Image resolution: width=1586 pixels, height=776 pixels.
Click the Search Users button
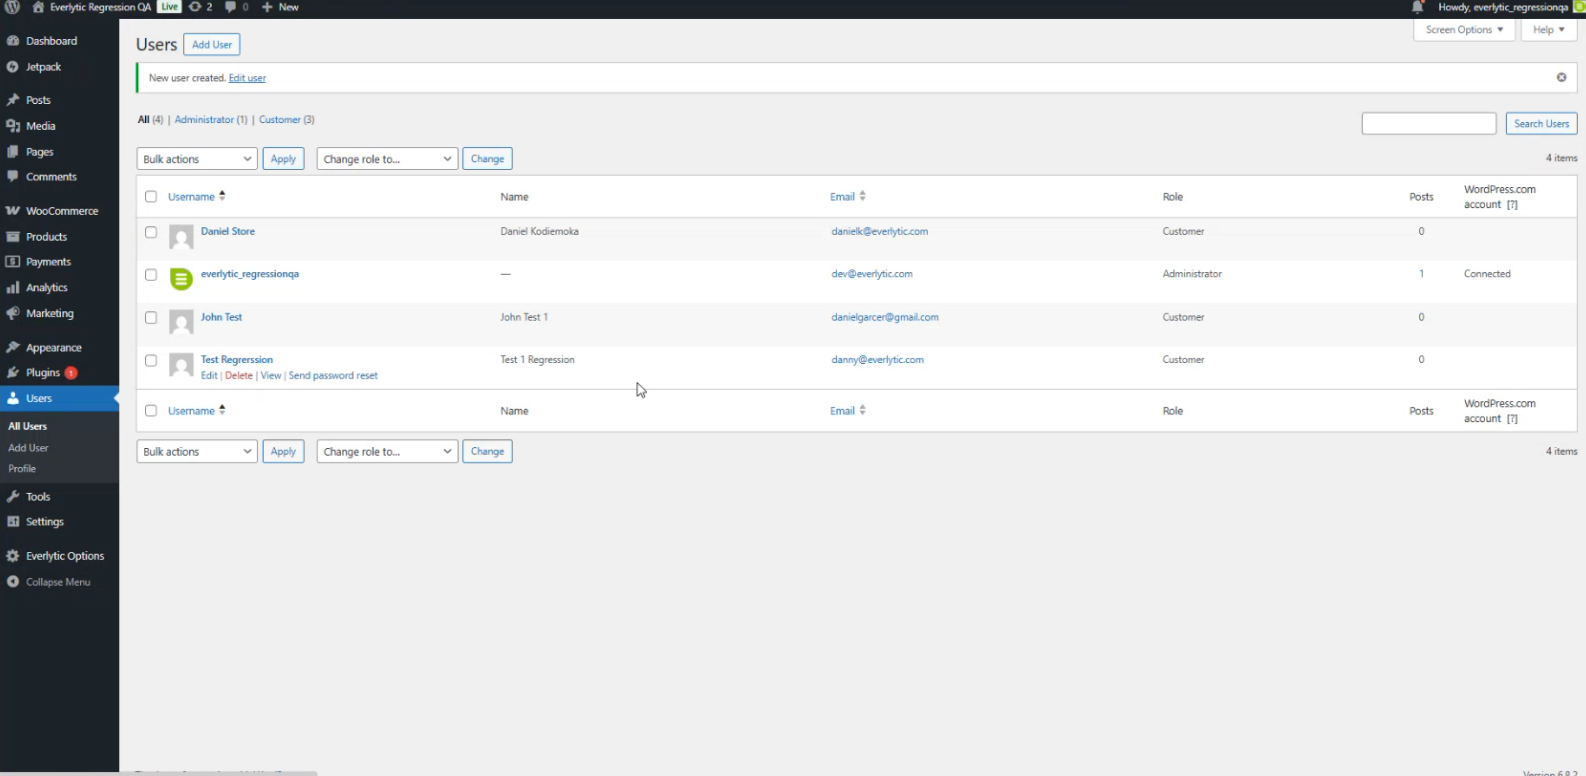[x=1541, y=124]
